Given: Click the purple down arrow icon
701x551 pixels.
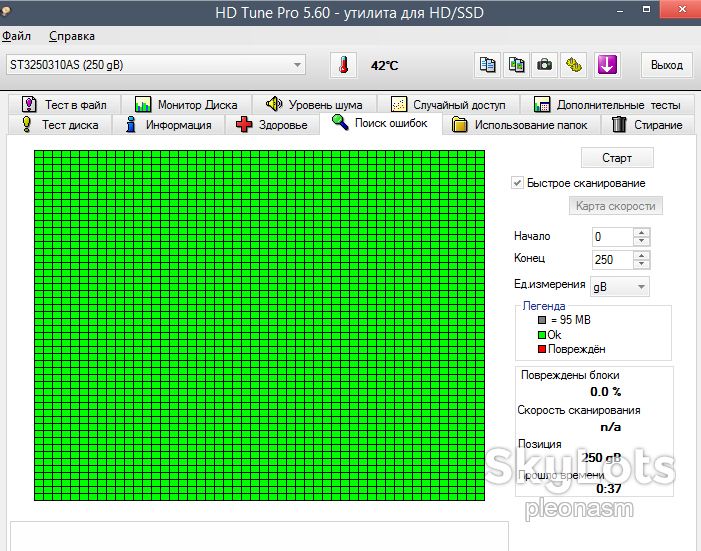Looking at the screenshot, I should click(607, 65).
